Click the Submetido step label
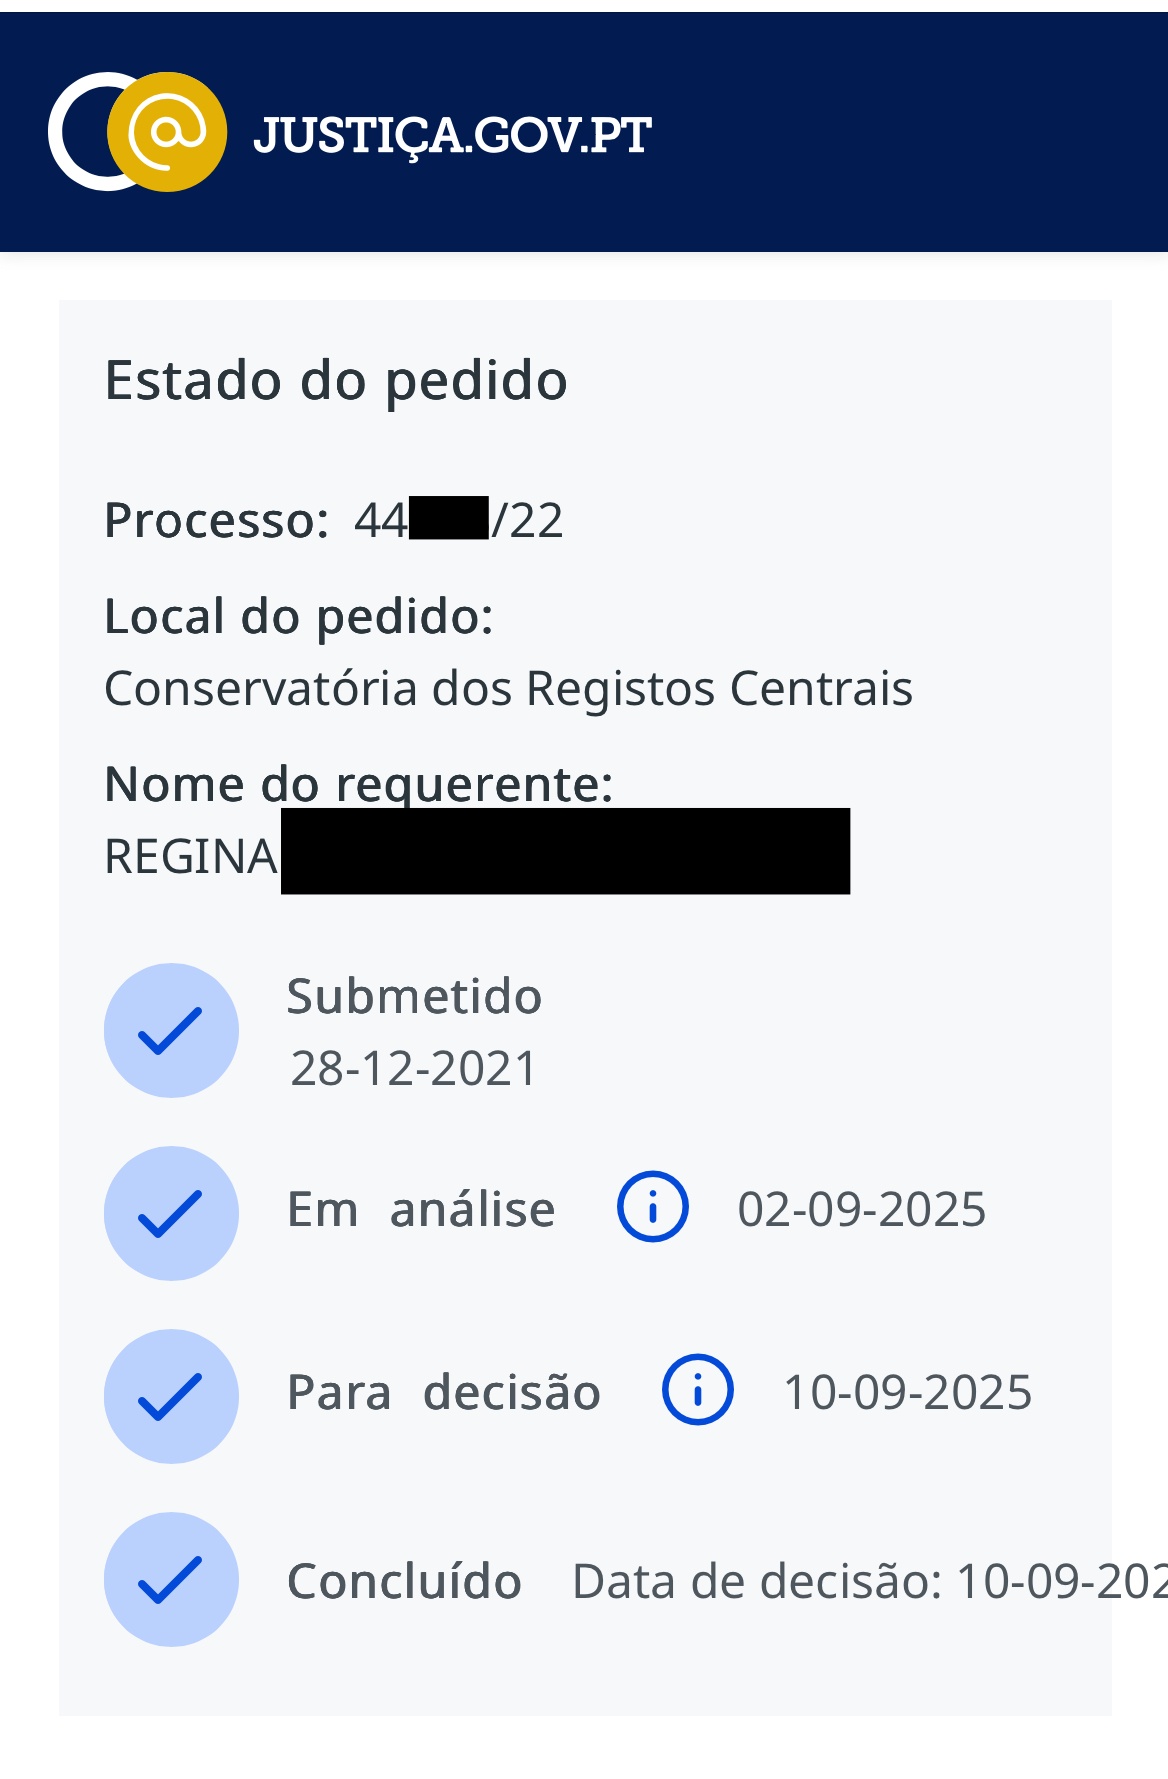The height and width of the screenshot is (1779, 1168). coord(414,997)
